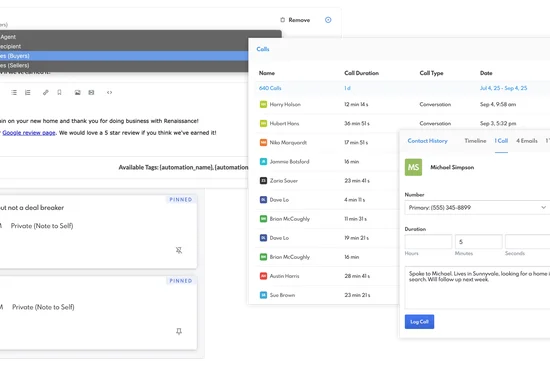Click 'Private (Note to Self)' on first note
550x366 pixels.
(42, 226)
